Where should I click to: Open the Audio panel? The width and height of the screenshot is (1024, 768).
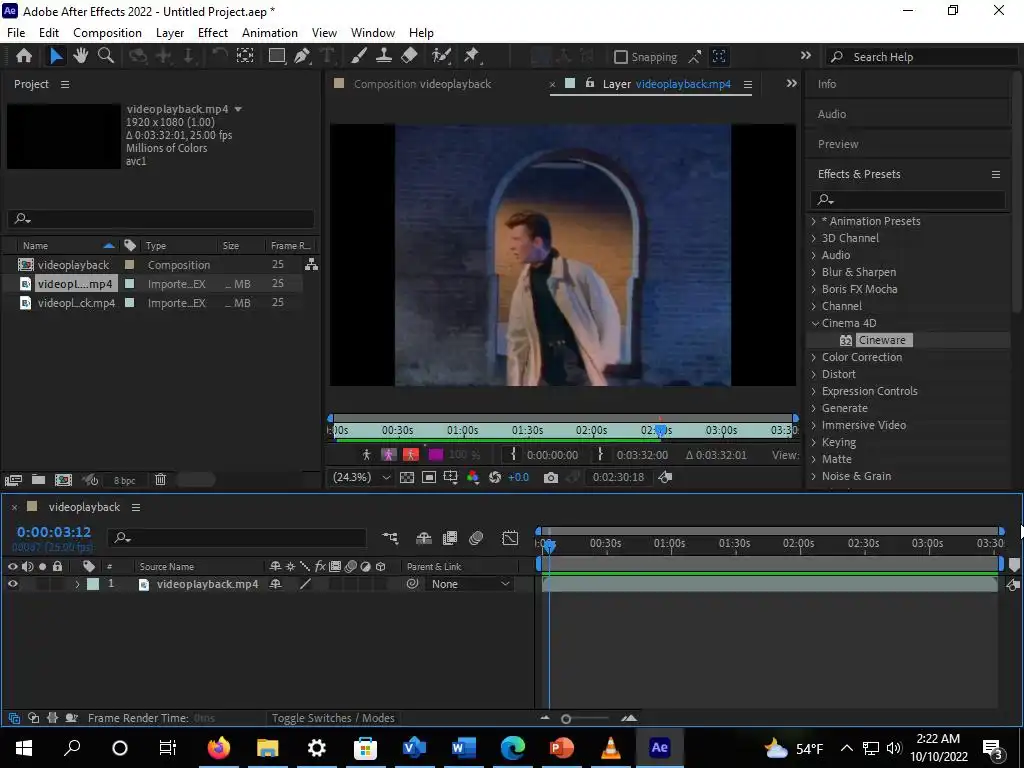[x=831, y=114]
